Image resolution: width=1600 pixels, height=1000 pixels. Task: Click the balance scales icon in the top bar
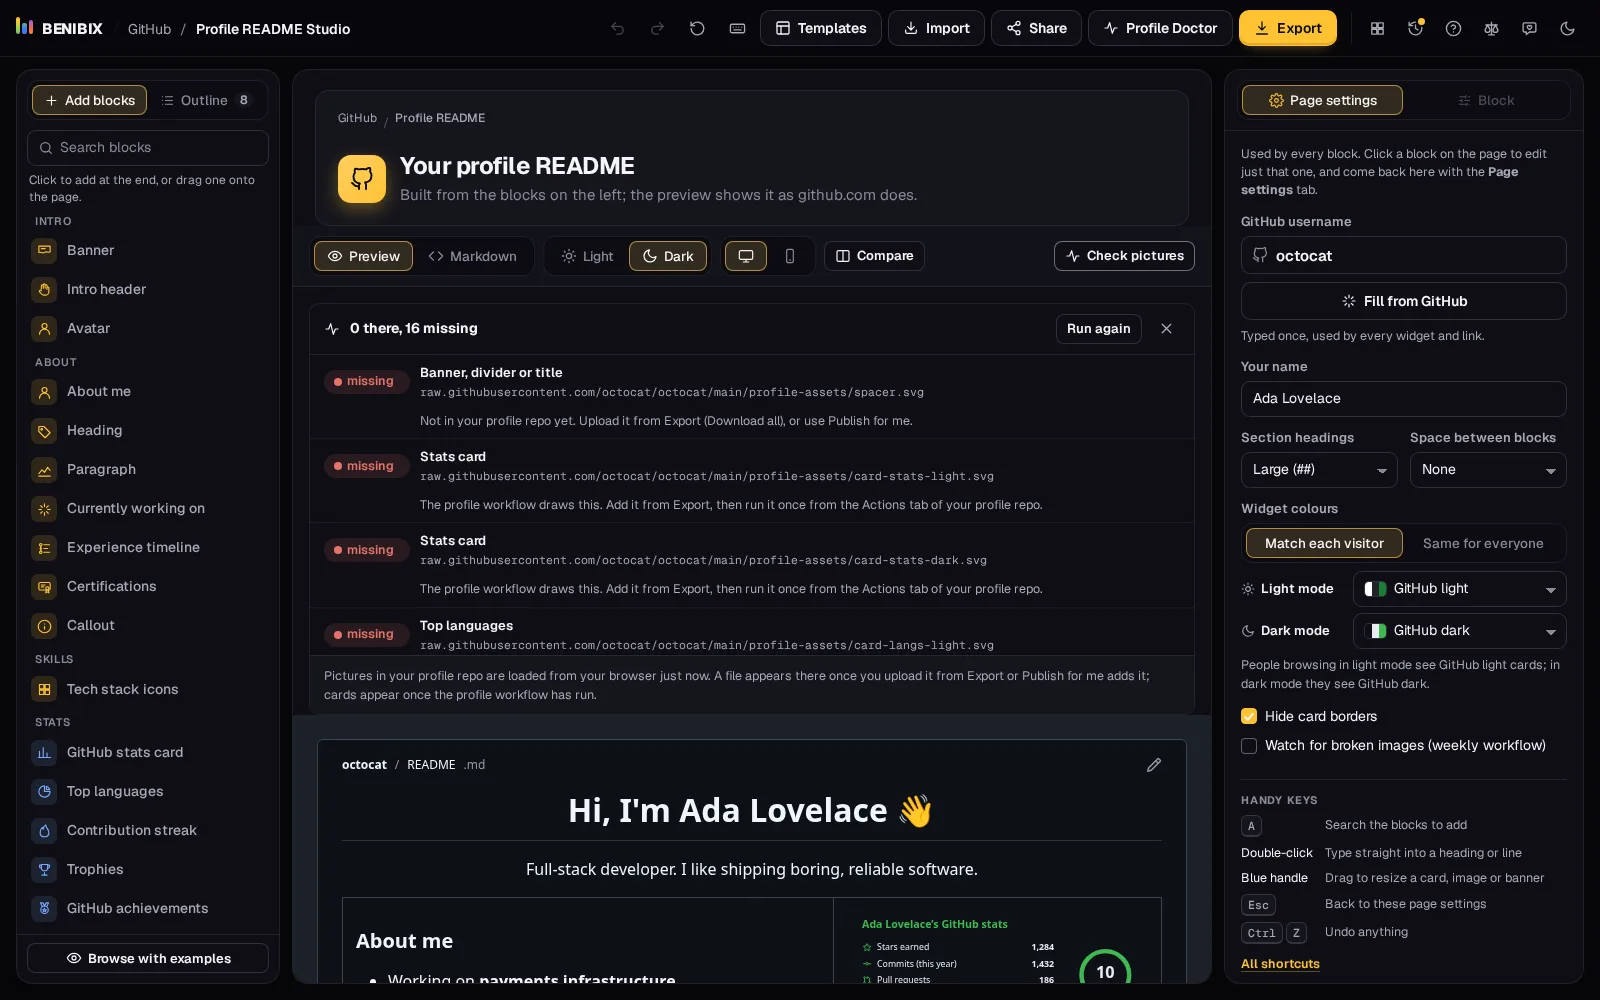pyautogui.click(x=1491, y=29)
